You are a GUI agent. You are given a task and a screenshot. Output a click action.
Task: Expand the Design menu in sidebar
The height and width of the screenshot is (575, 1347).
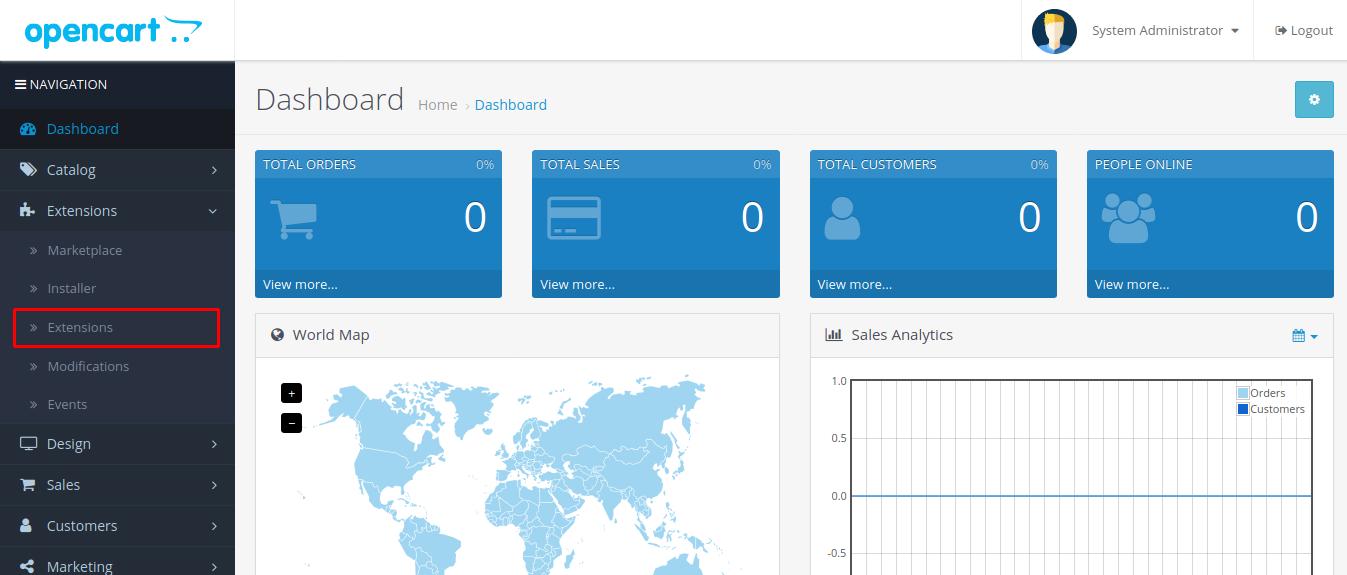click(117, 444)
